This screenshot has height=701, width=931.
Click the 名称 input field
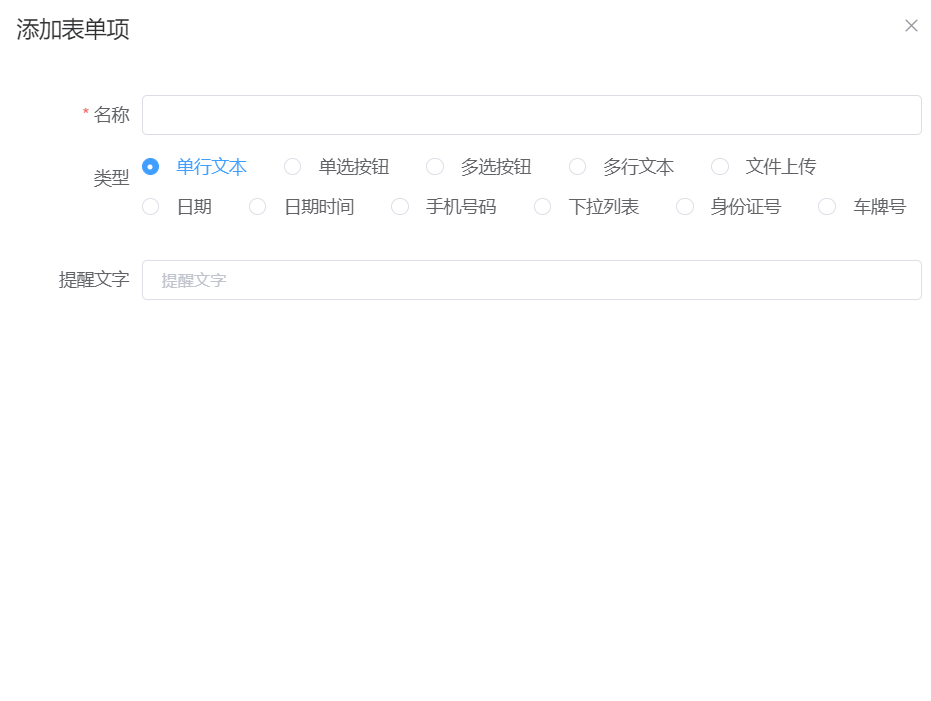coord(531,115)
